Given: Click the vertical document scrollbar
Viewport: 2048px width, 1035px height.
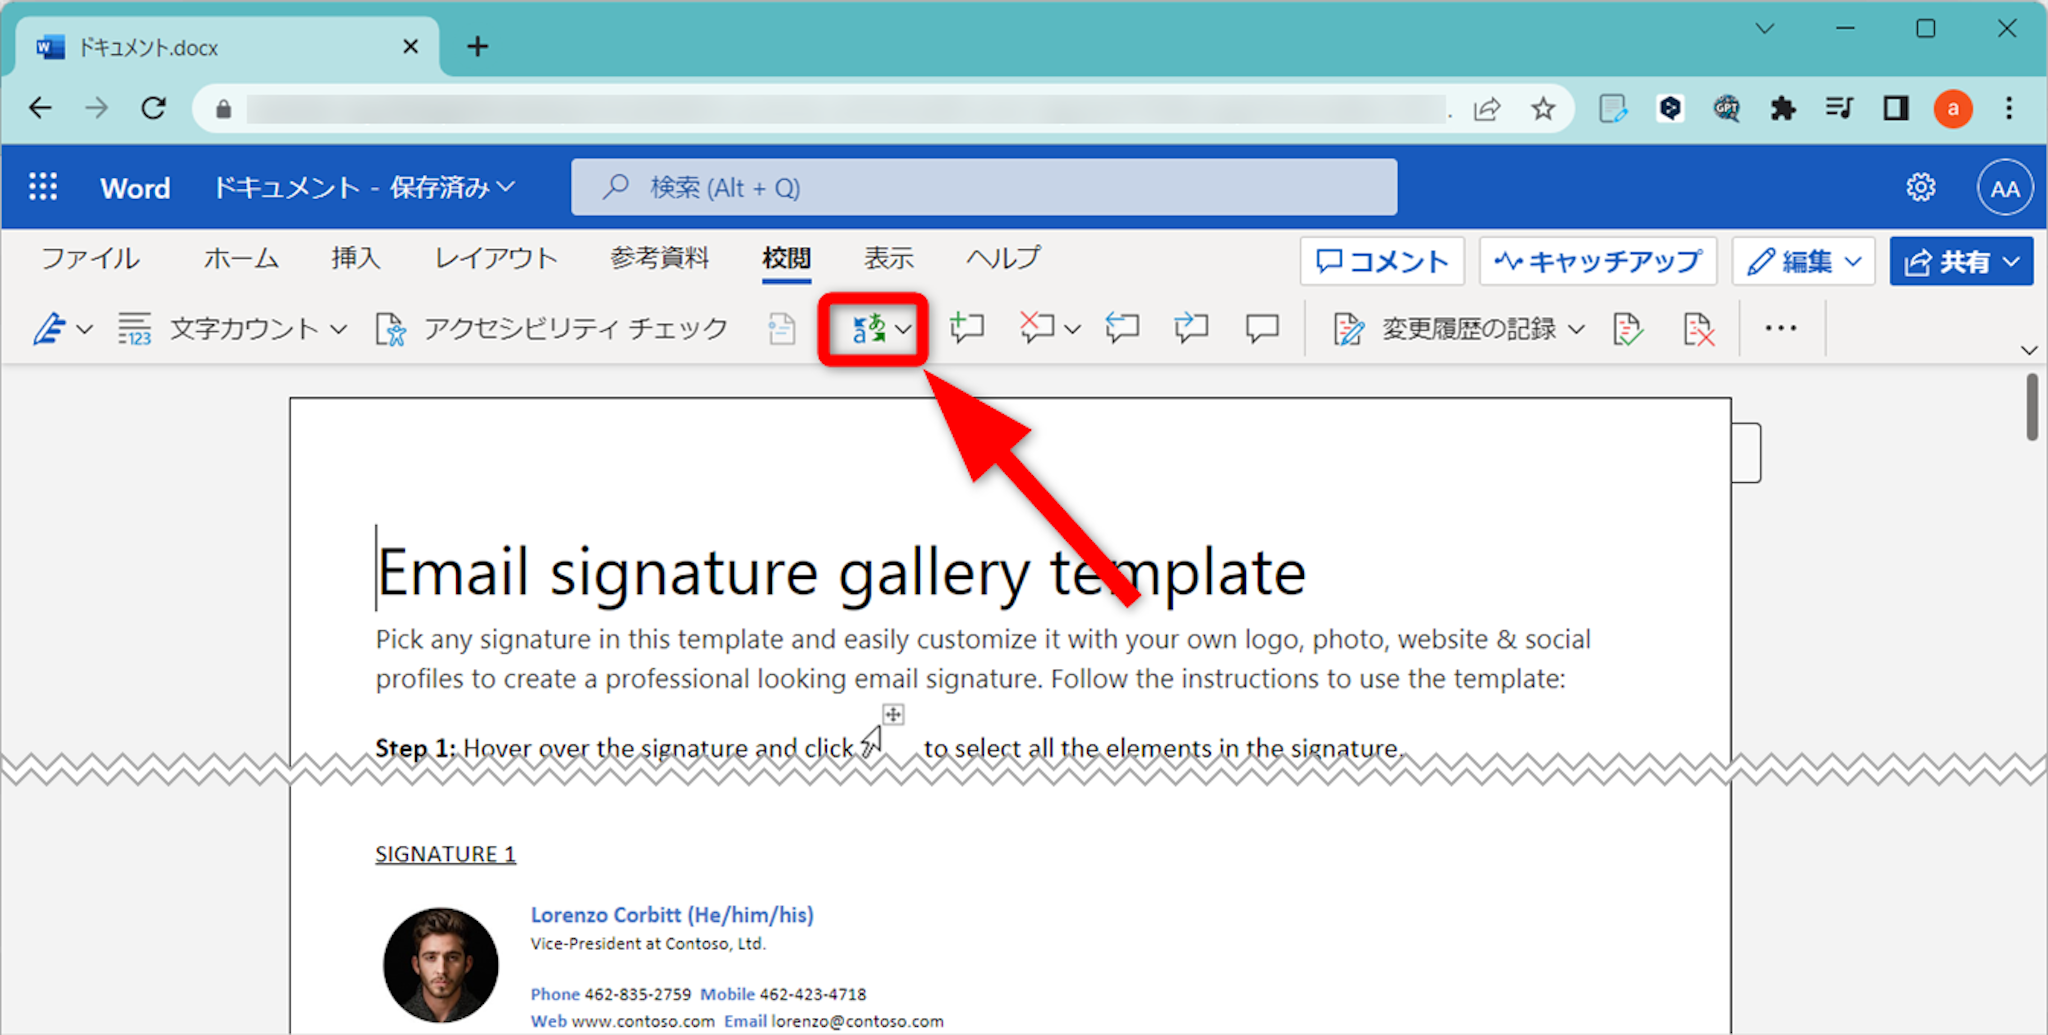Looking at the screenshot, I should 2031,407.
